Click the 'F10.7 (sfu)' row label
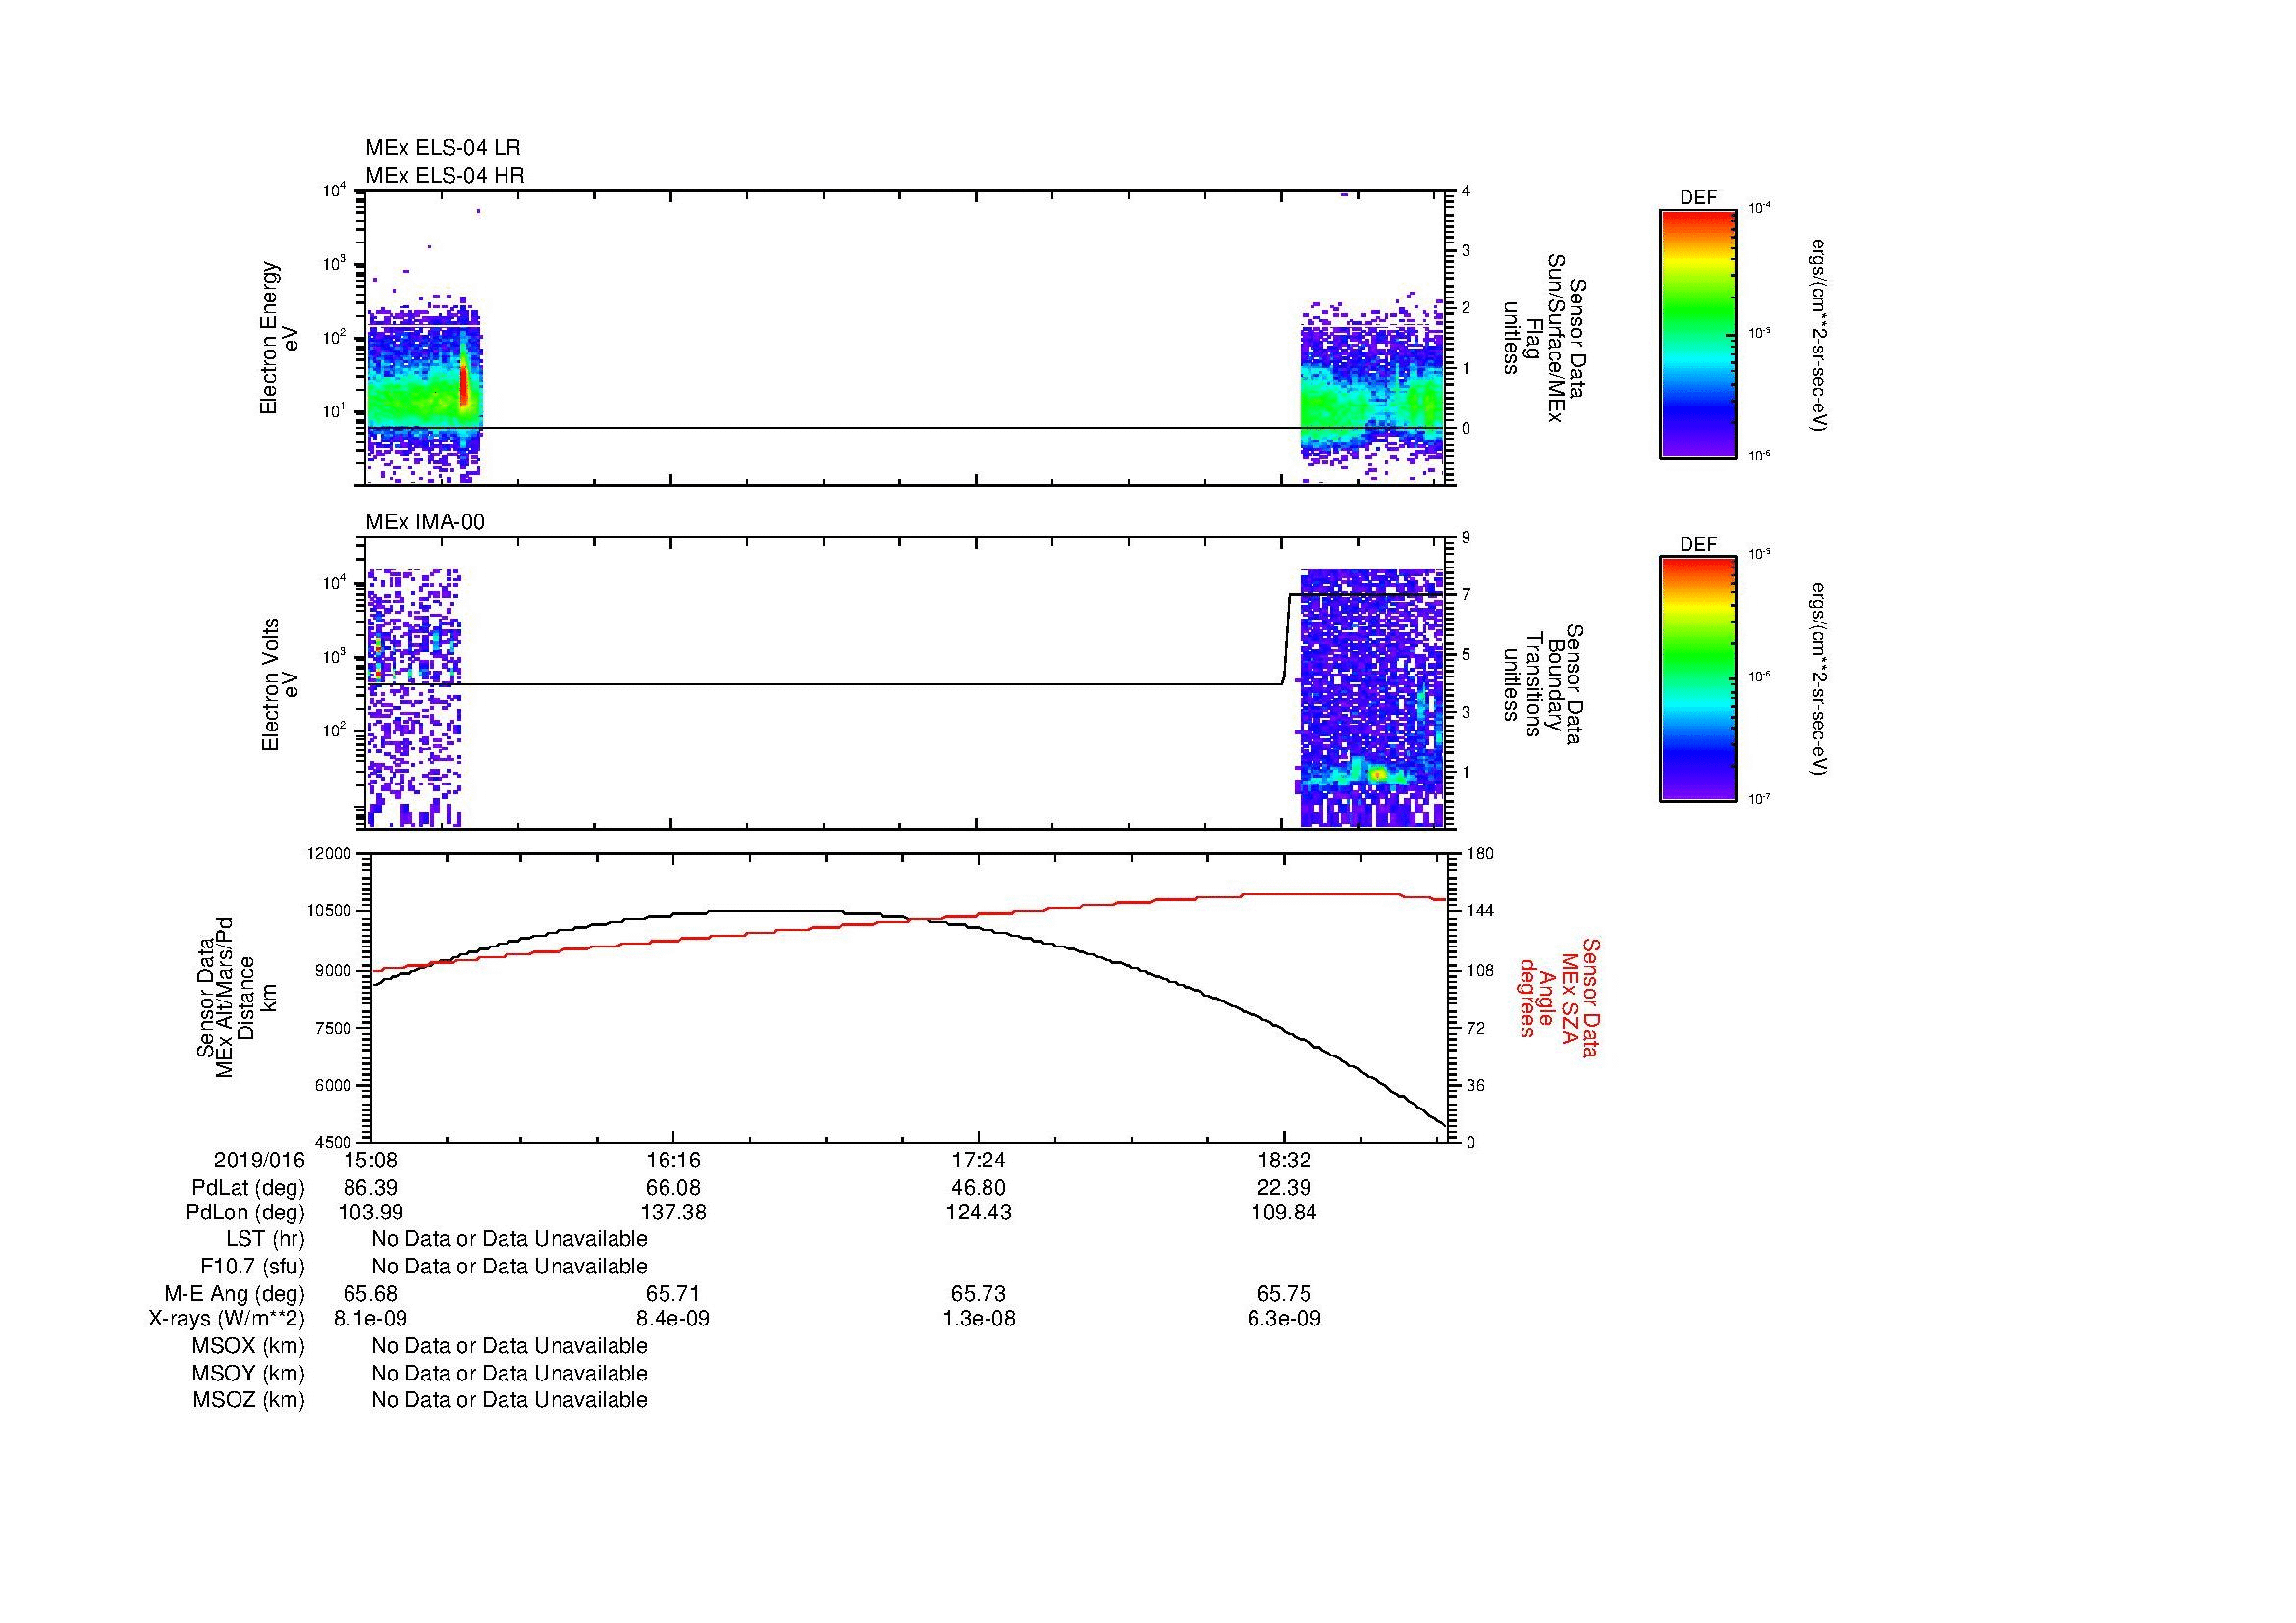 (253, 1267)
